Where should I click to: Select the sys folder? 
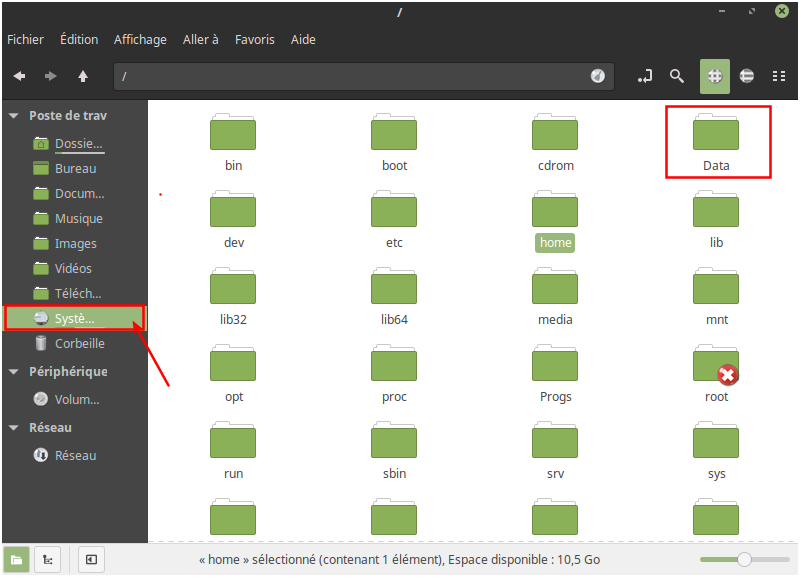716,452
